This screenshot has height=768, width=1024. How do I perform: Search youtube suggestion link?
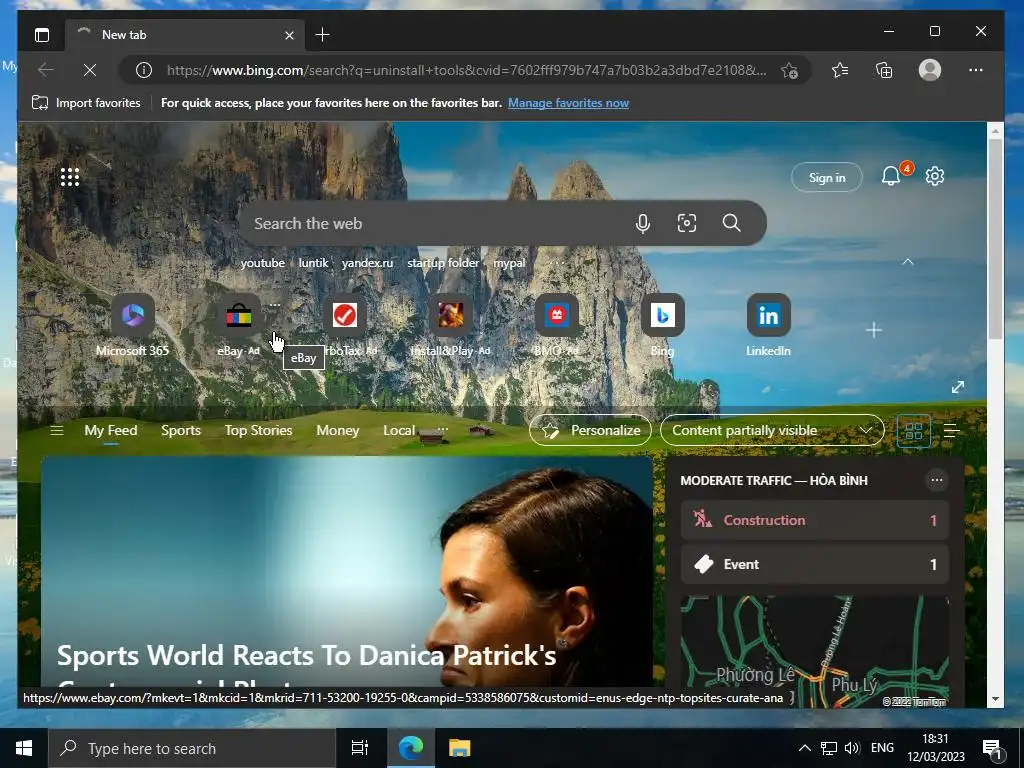(x=263, y=263)
